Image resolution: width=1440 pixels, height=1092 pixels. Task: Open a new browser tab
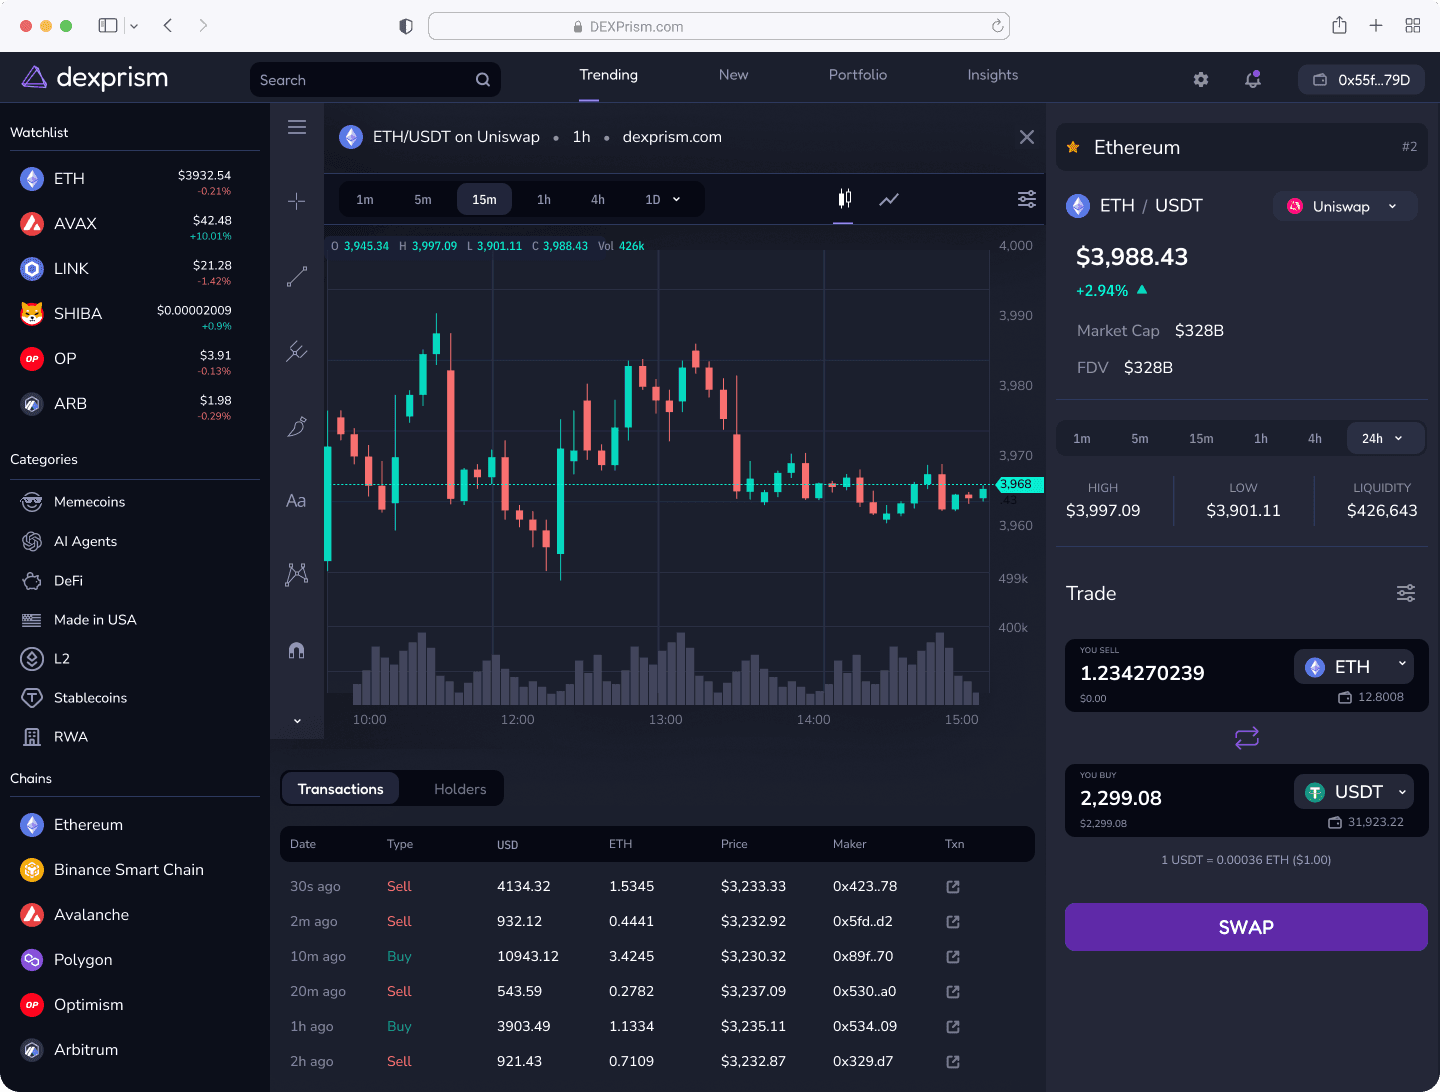pyautogui.click(x=1376, y=26)
